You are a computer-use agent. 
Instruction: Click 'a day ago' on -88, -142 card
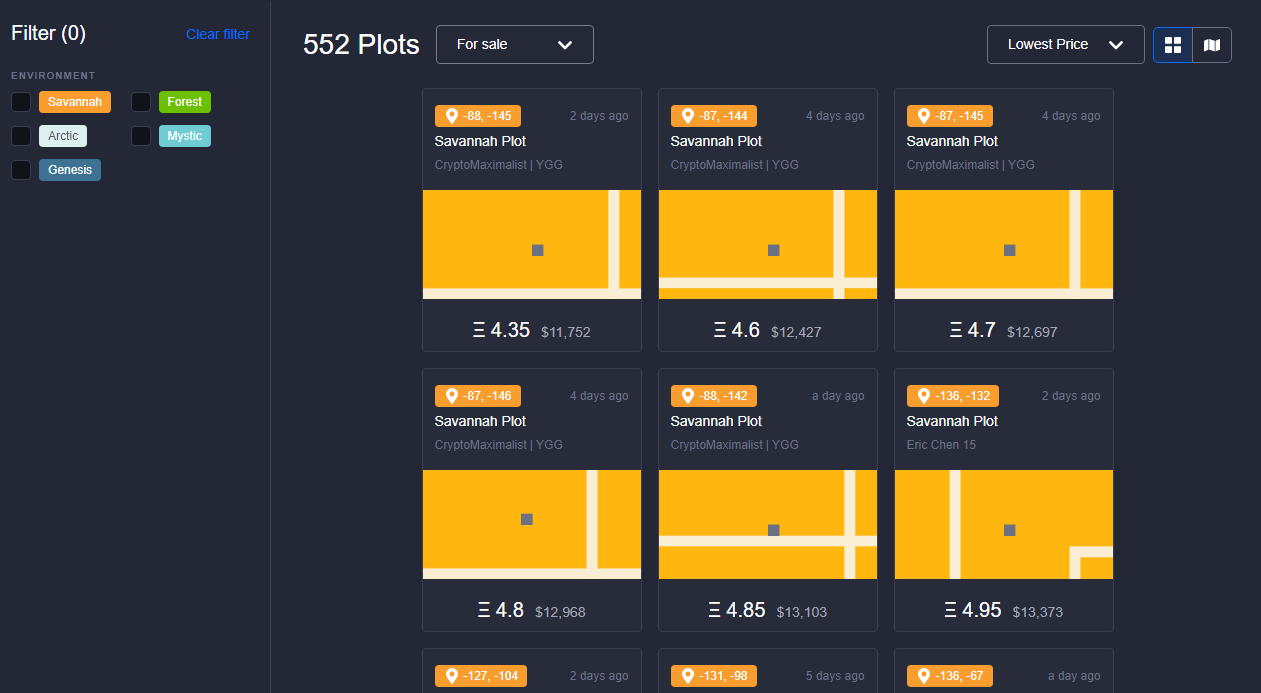coord(838,396)
